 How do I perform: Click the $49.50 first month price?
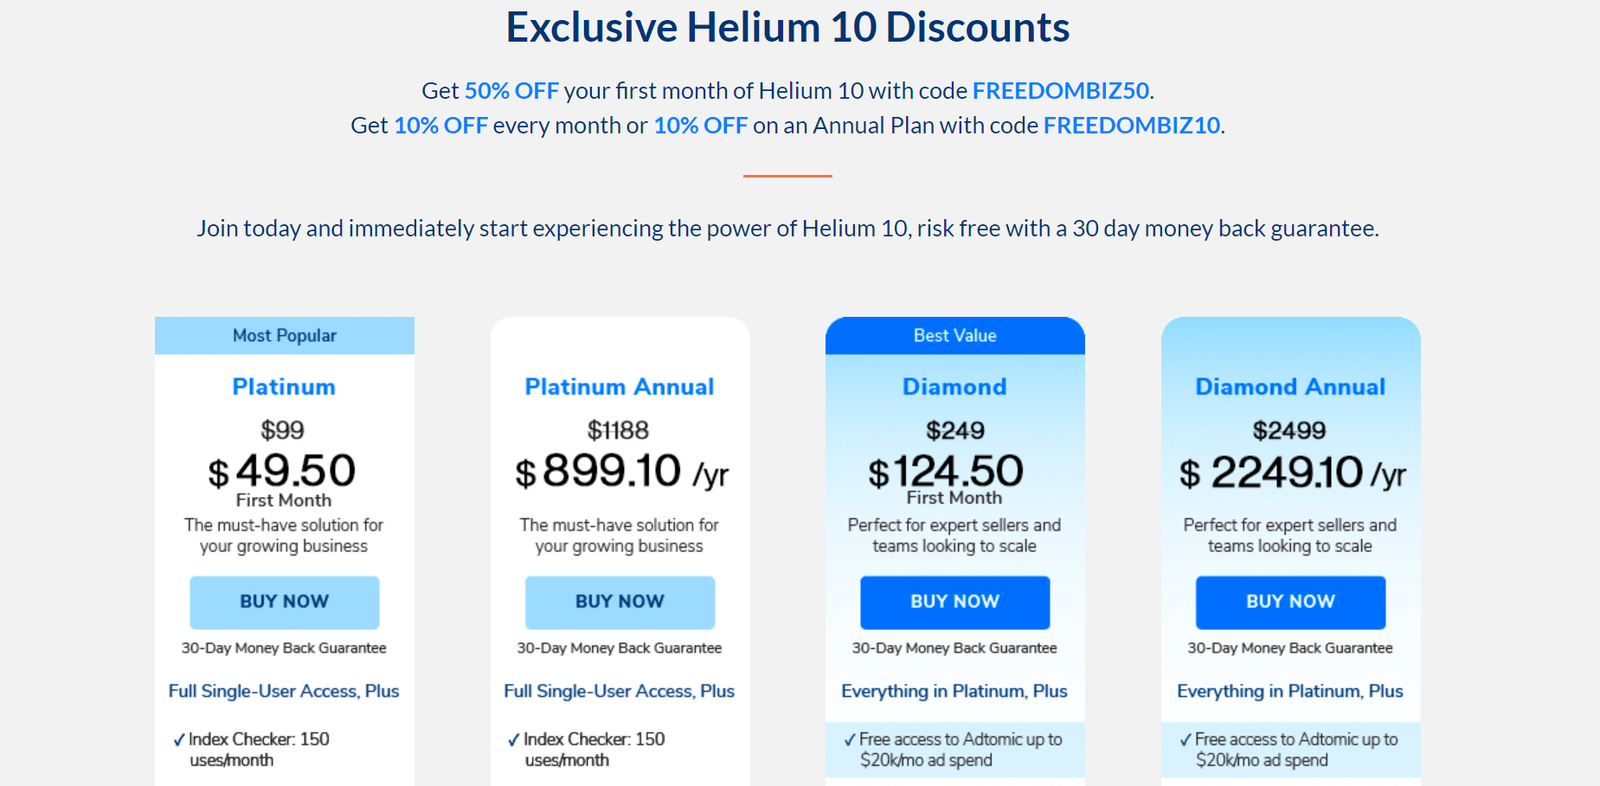[x=283, y=471]
